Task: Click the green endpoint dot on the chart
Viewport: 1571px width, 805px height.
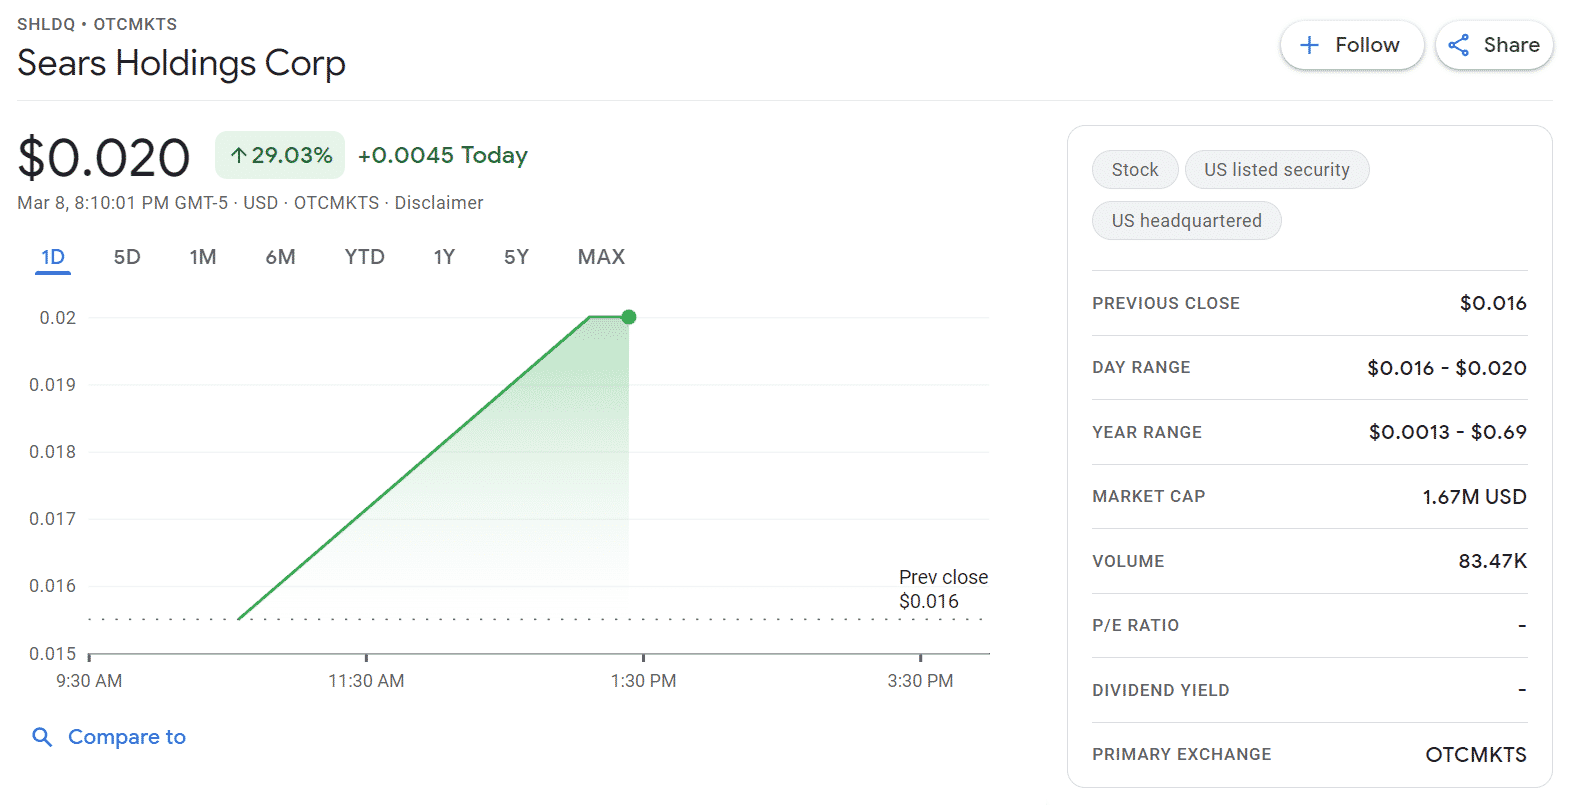Action: click(x=628, y=317)
